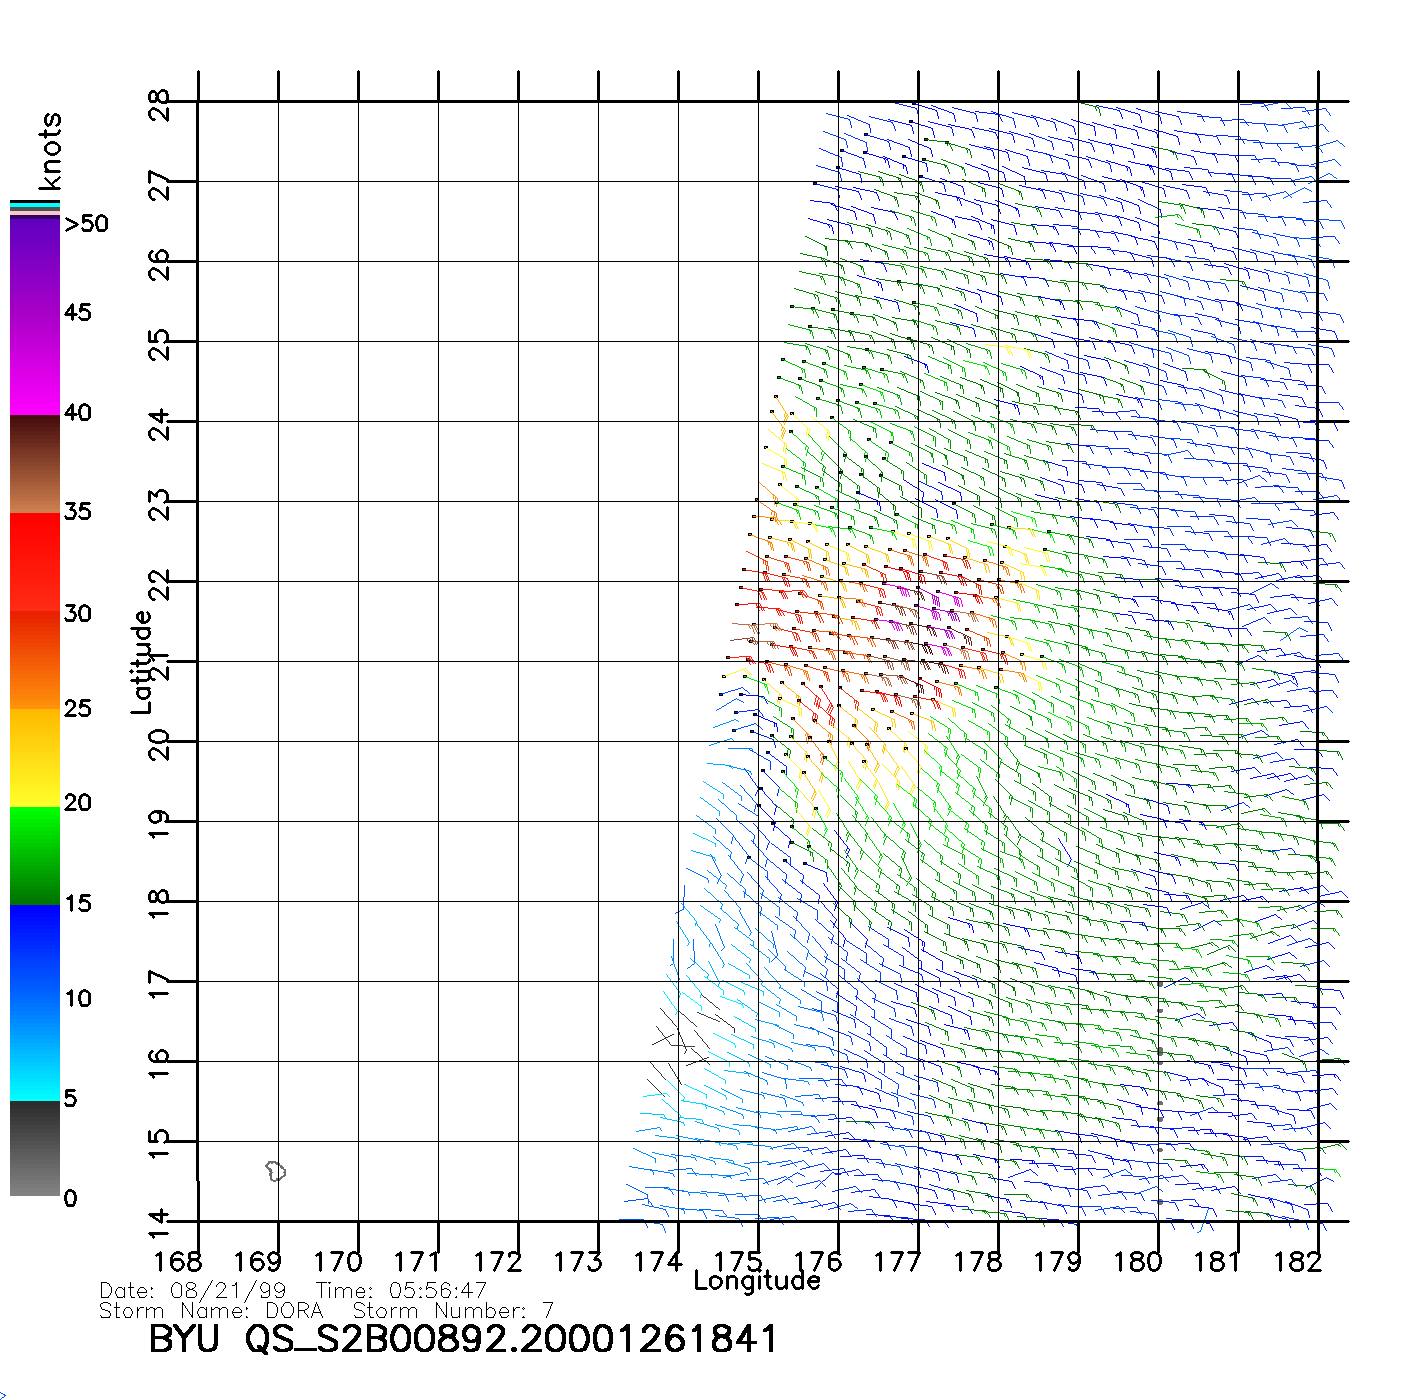
Task: Click the 'Date: 08/21/99' text
Action: click(193, 1291)
